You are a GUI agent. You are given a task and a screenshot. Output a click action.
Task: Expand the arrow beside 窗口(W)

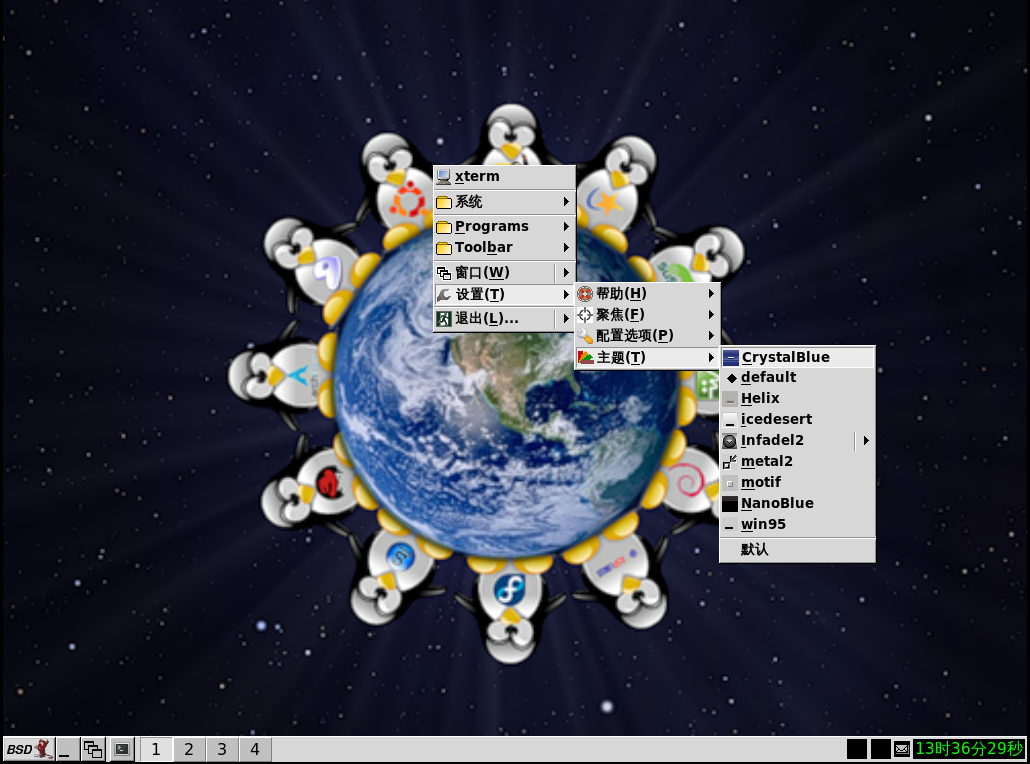coord(566,273)
